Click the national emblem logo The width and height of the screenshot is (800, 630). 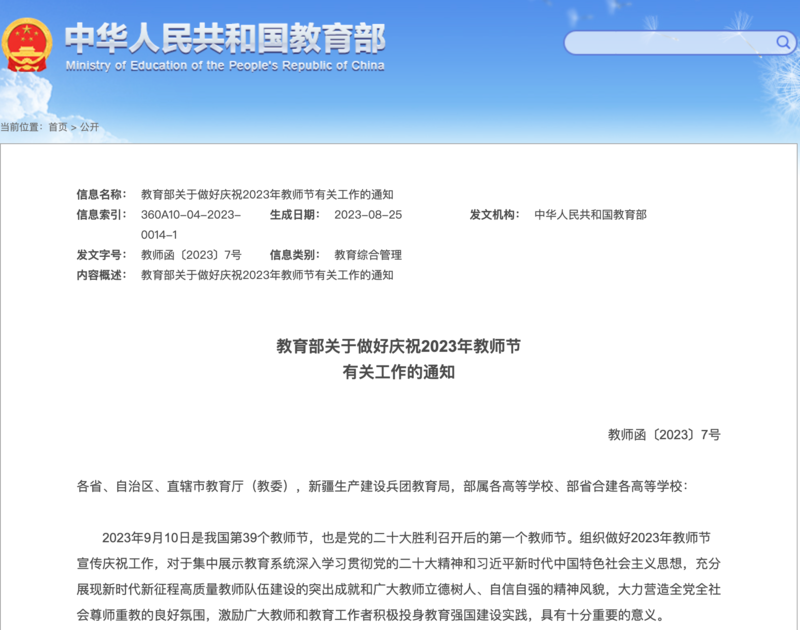27,45
